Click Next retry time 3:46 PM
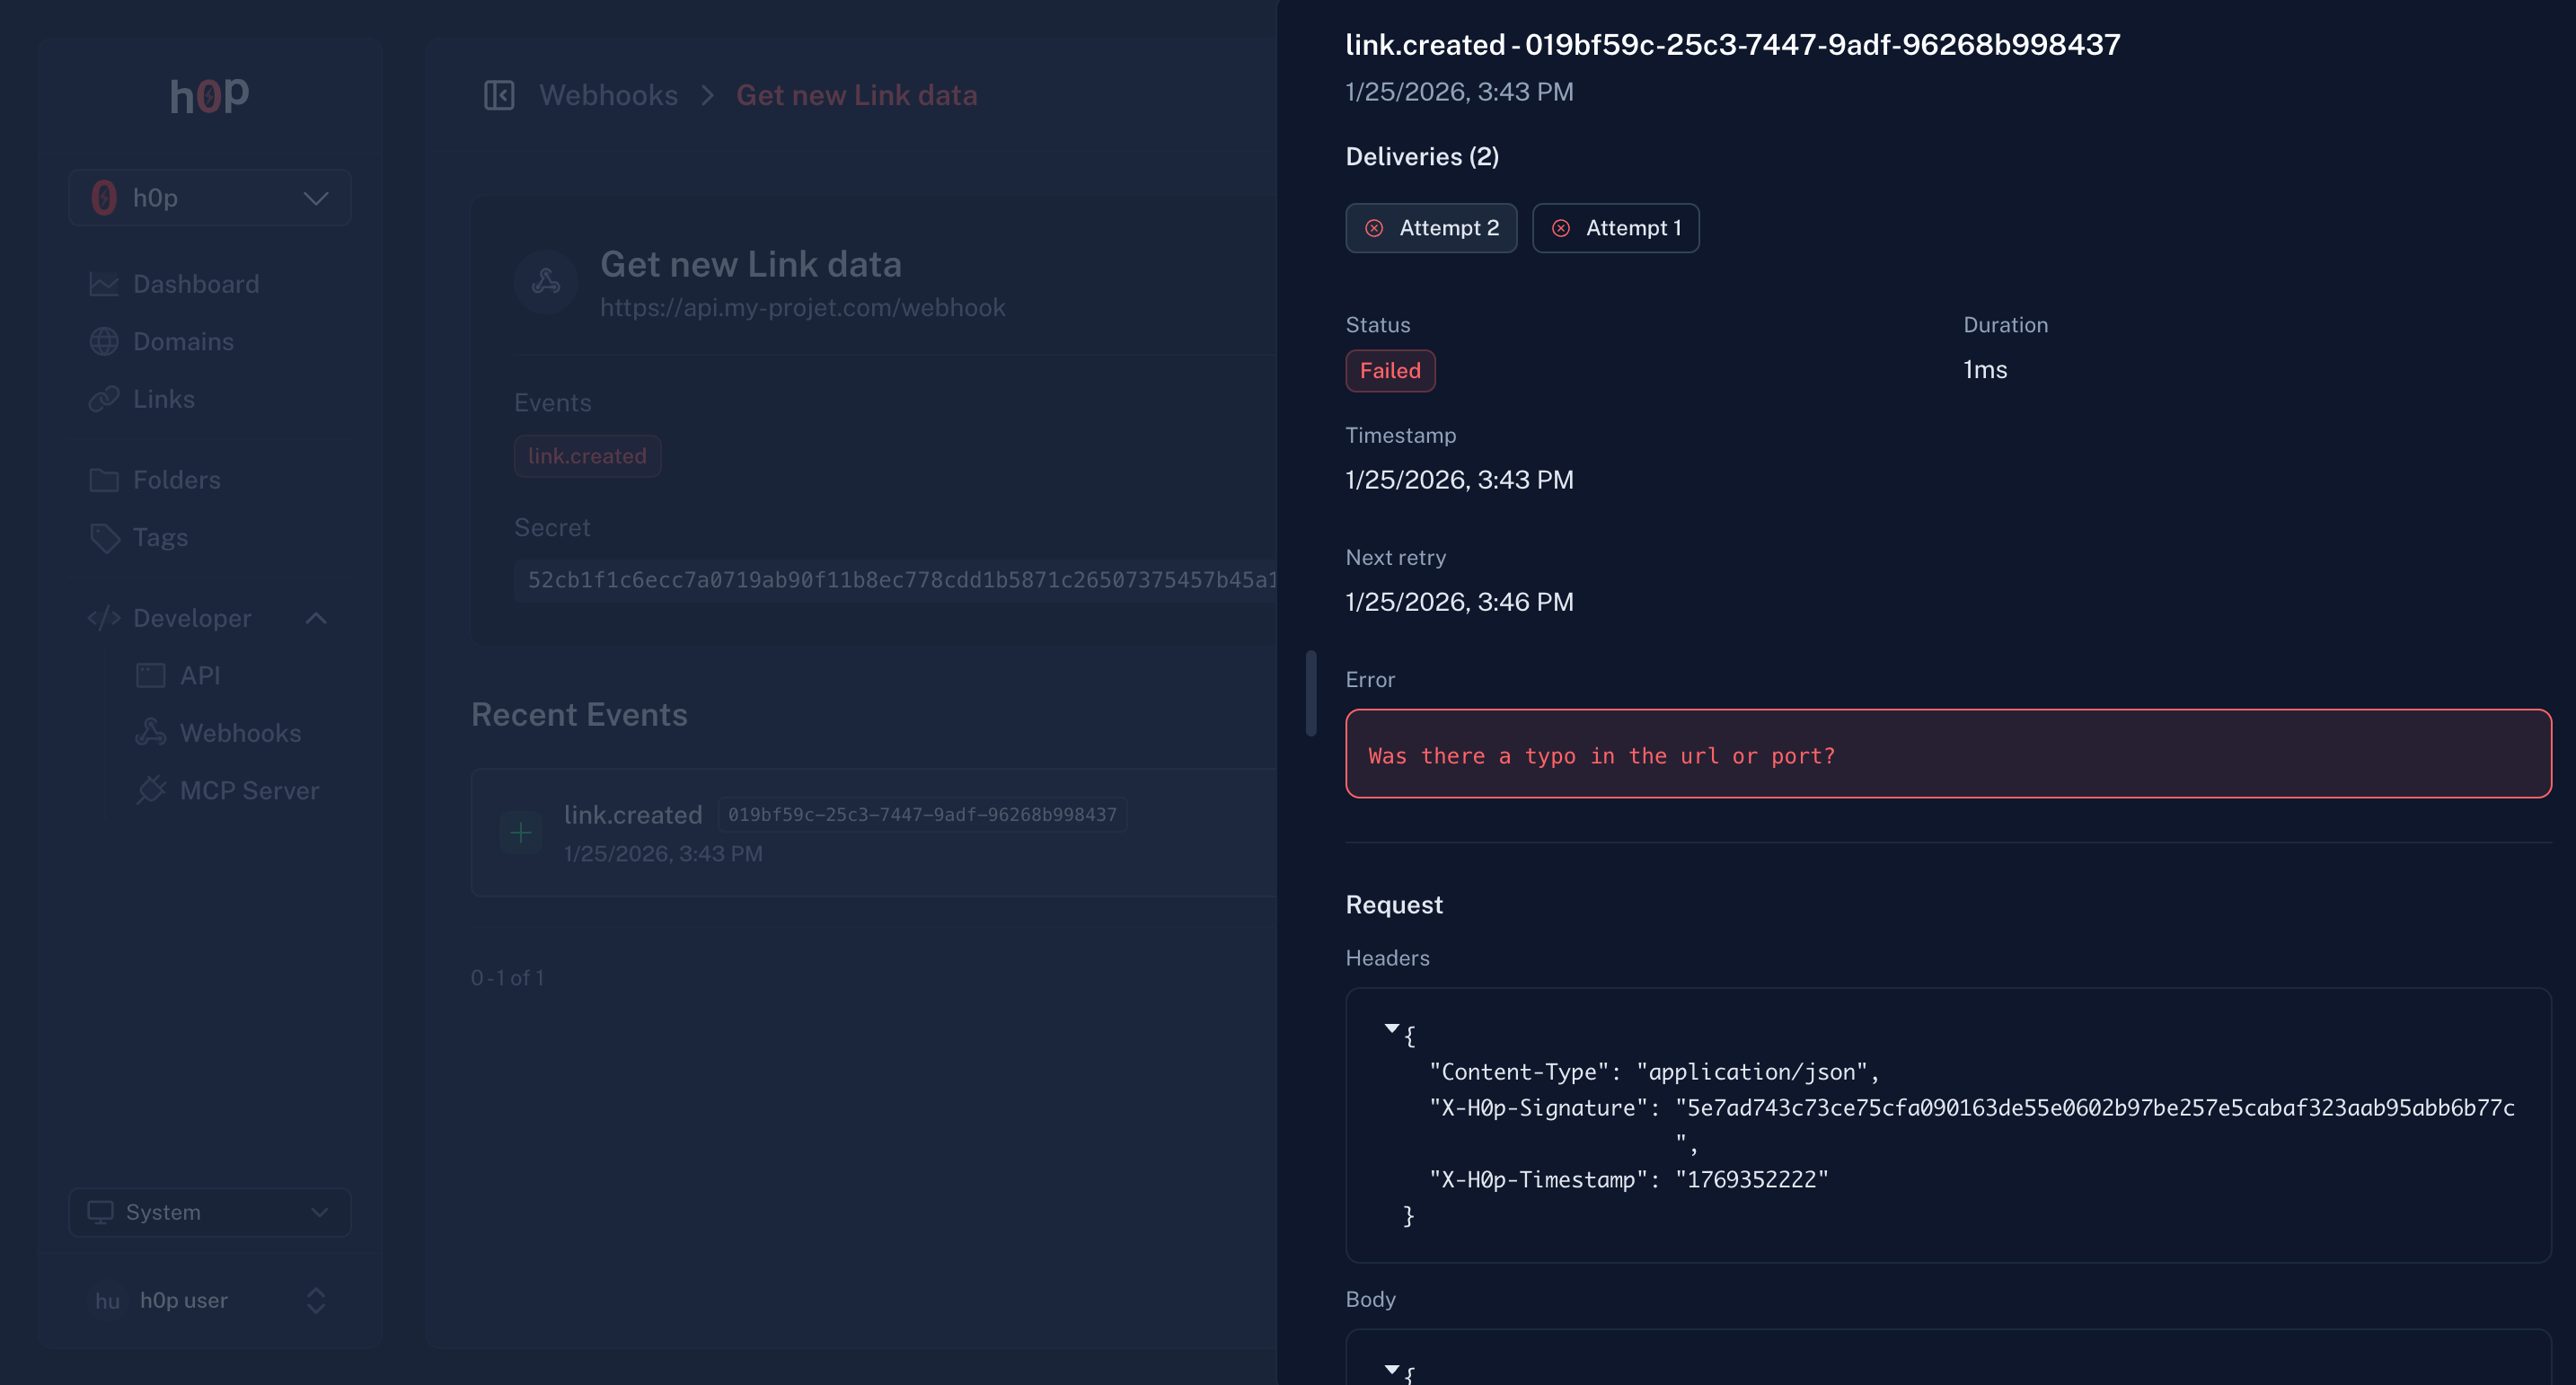Viewport: 2576px width, 1385px height. click(1459, 602)
